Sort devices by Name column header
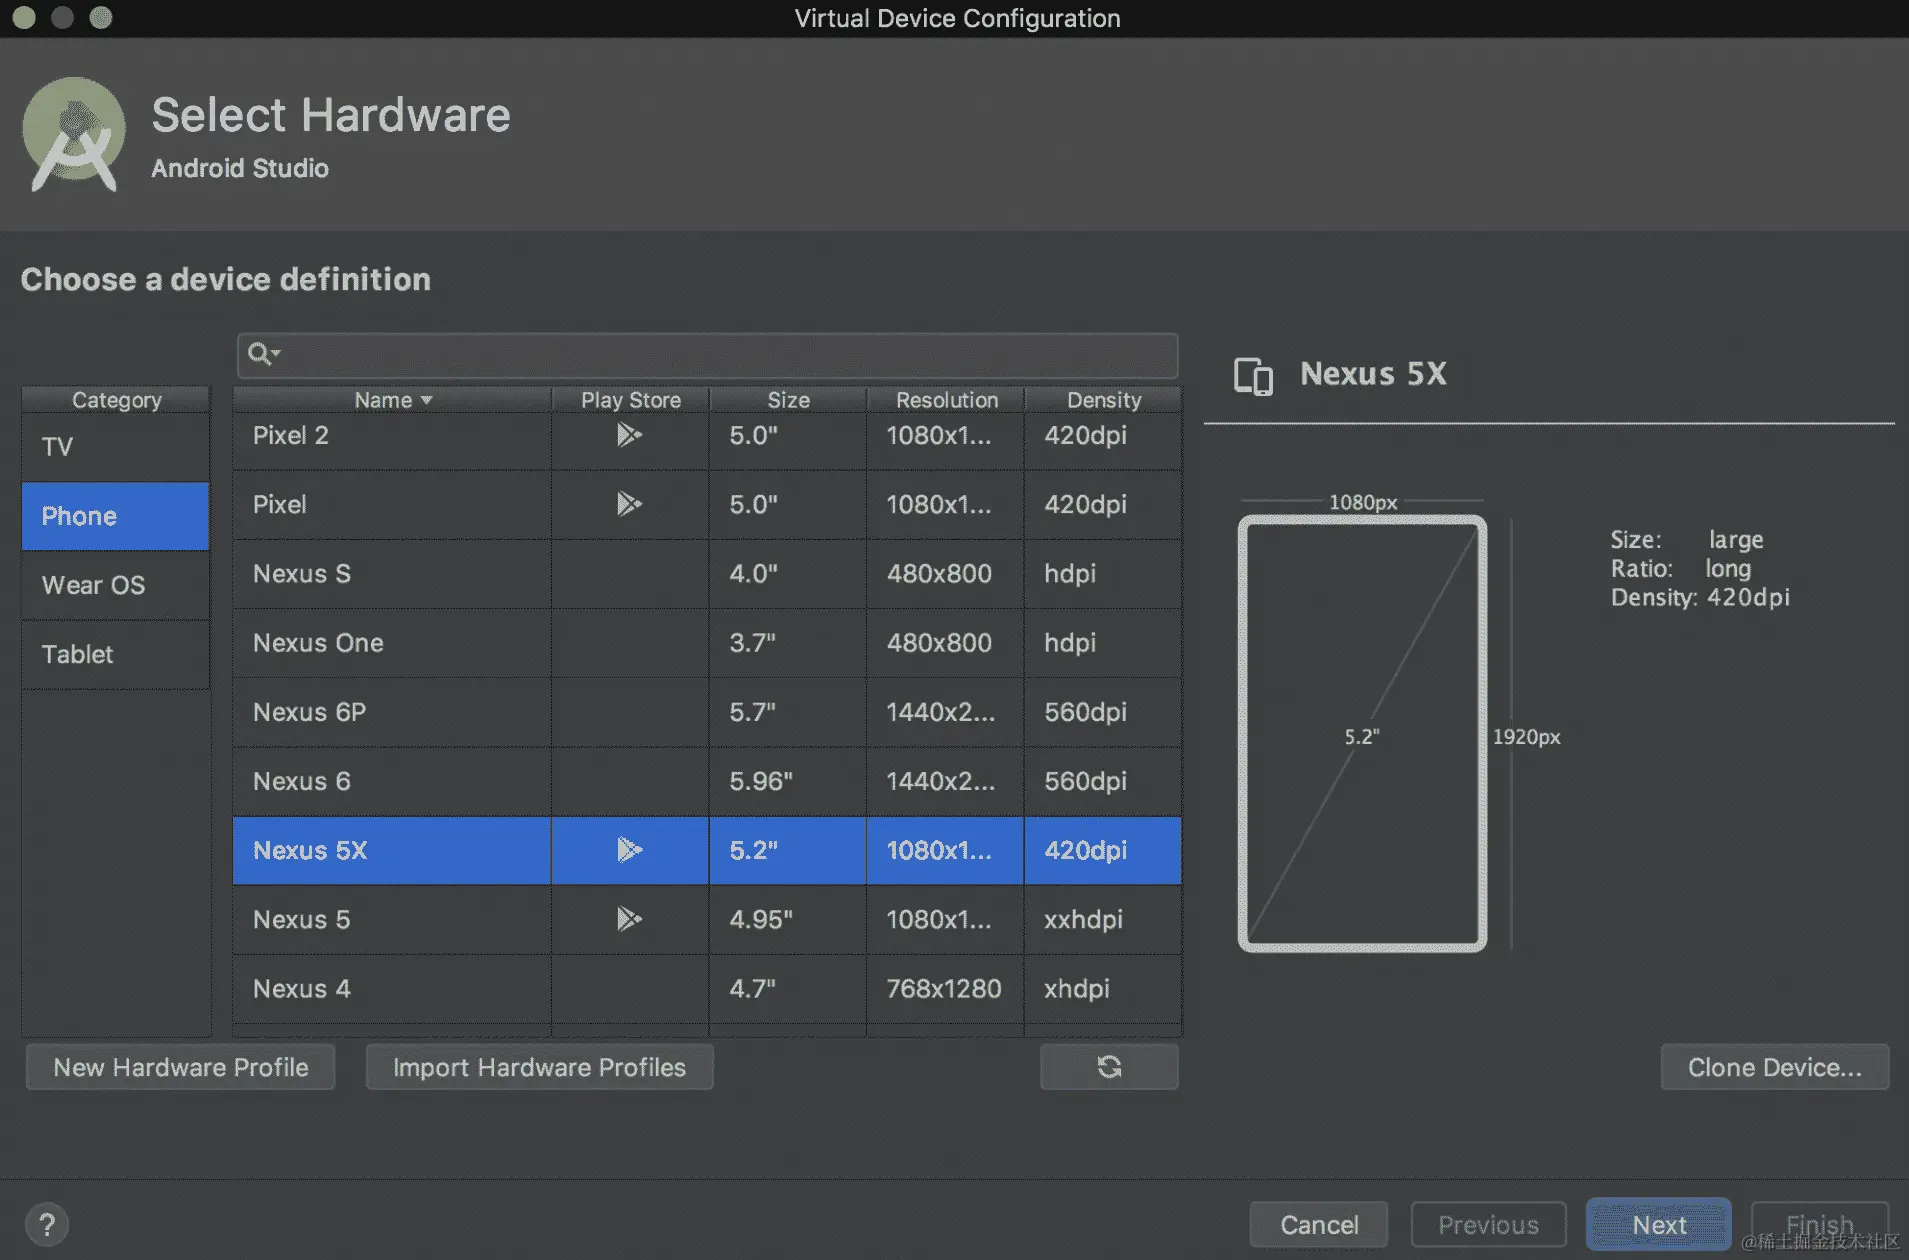This screenshot has height=1260, width=1909. coord(392,400)
